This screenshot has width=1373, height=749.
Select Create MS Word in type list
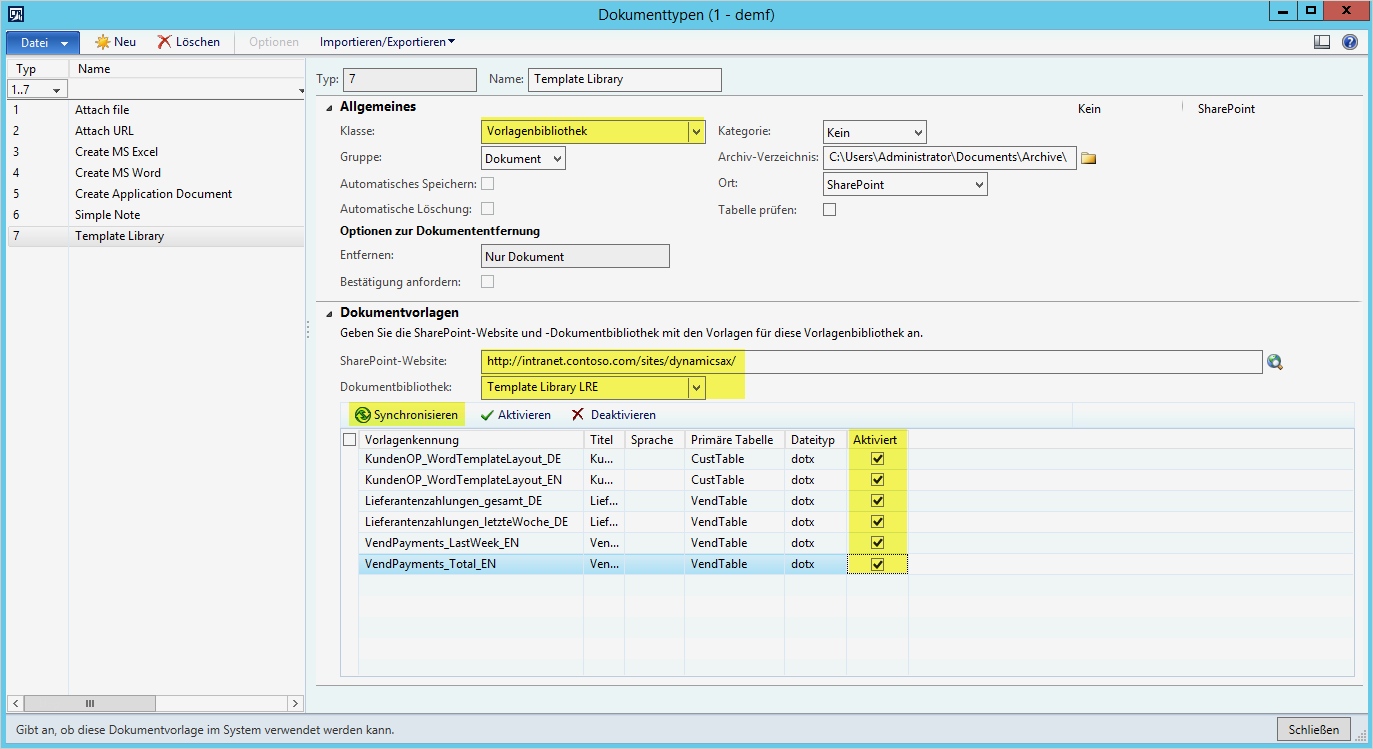pyautogui.click(x=118, y=173)
